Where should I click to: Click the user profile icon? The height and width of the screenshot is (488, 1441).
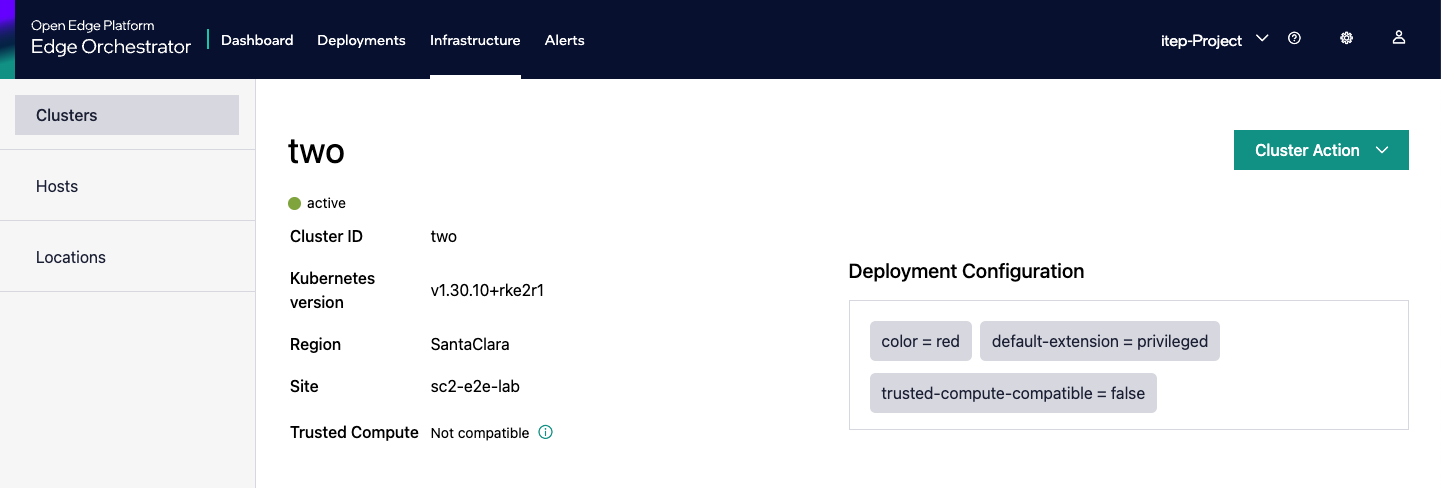click(1399, 38)
